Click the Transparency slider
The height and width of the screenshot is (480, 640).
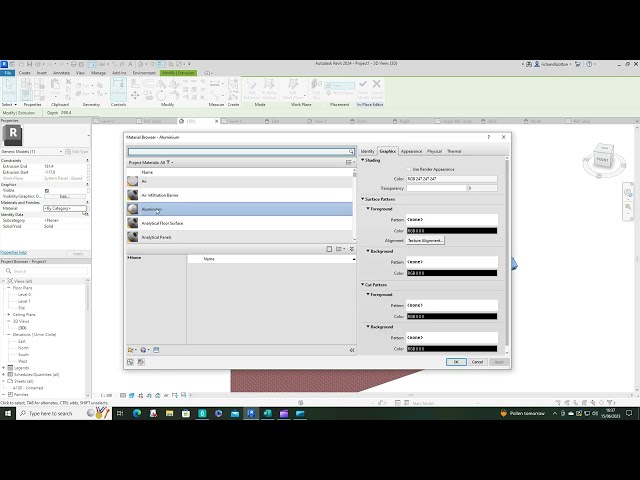[x=436, y=188]
